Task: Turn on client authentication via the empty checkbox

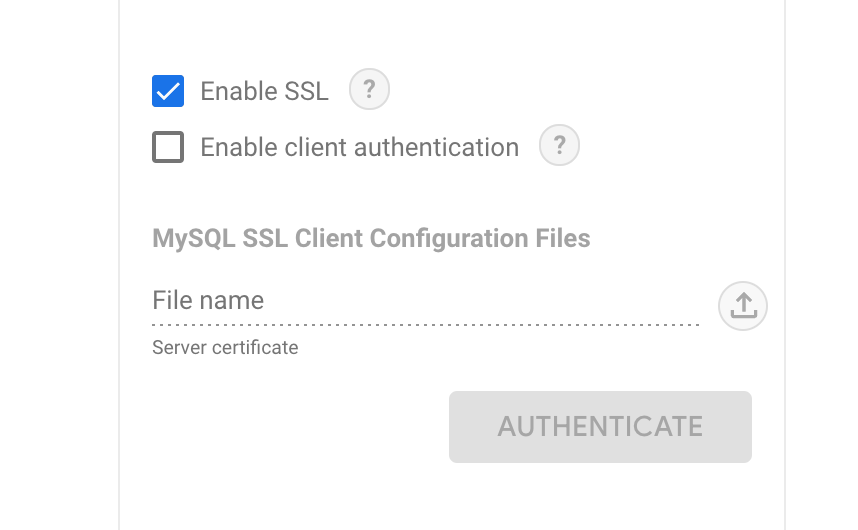Action: click(x=168, y=147)
